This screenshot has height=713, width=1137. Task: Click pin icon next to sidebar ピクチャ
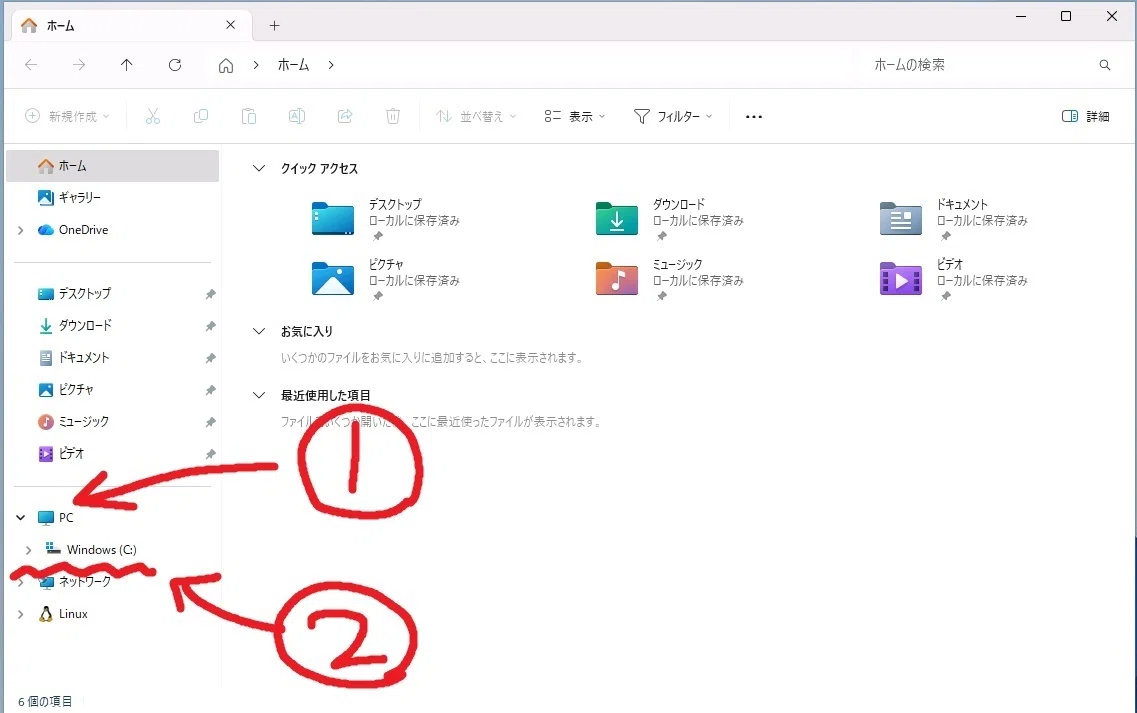(x=210, y=390)
